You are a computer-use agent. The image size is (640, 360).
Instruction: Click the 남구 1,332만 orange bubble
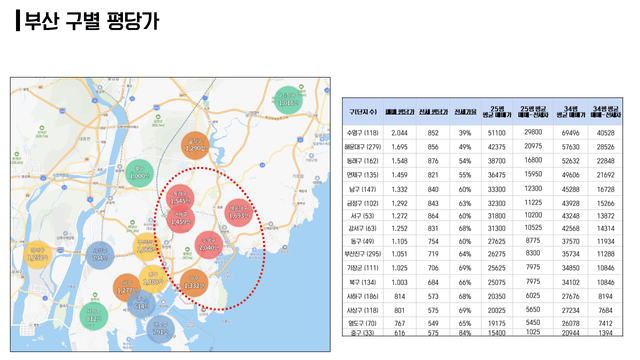pyautogui.click(x=194, y=283)
